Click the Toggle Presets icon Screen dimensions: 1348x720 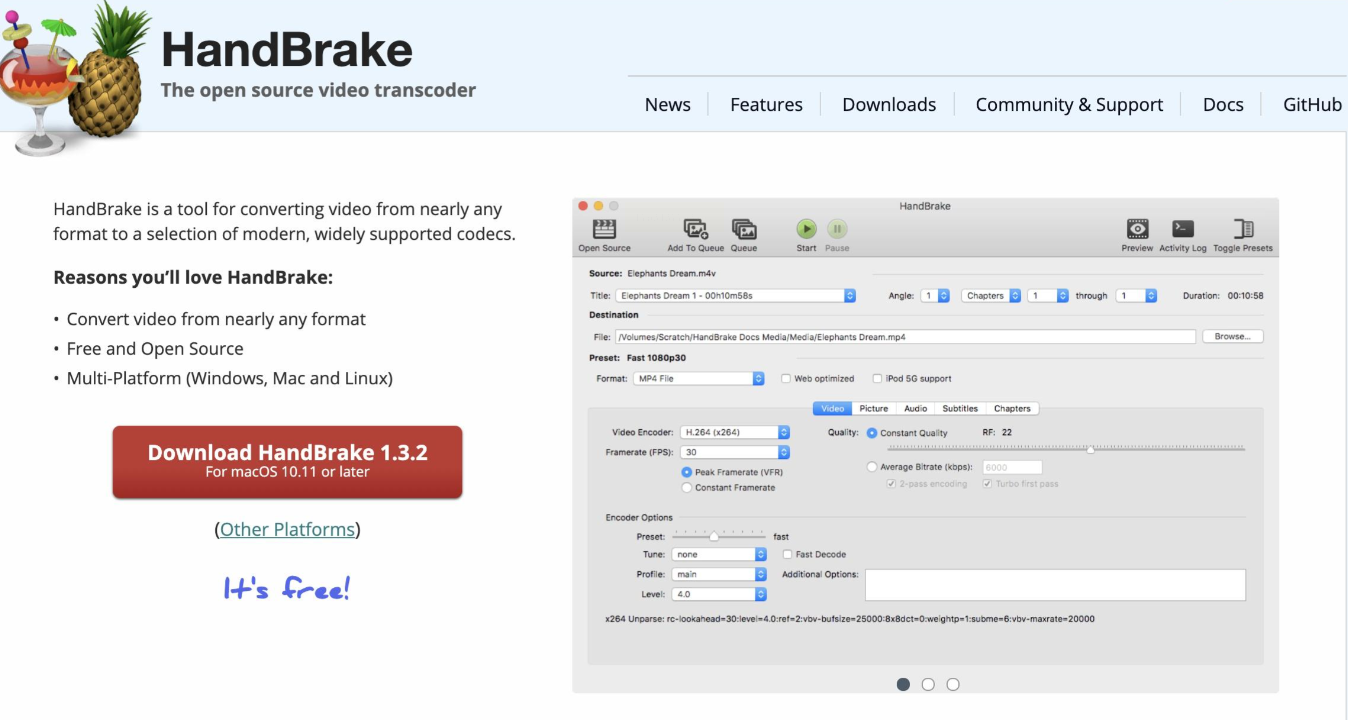1243,229
